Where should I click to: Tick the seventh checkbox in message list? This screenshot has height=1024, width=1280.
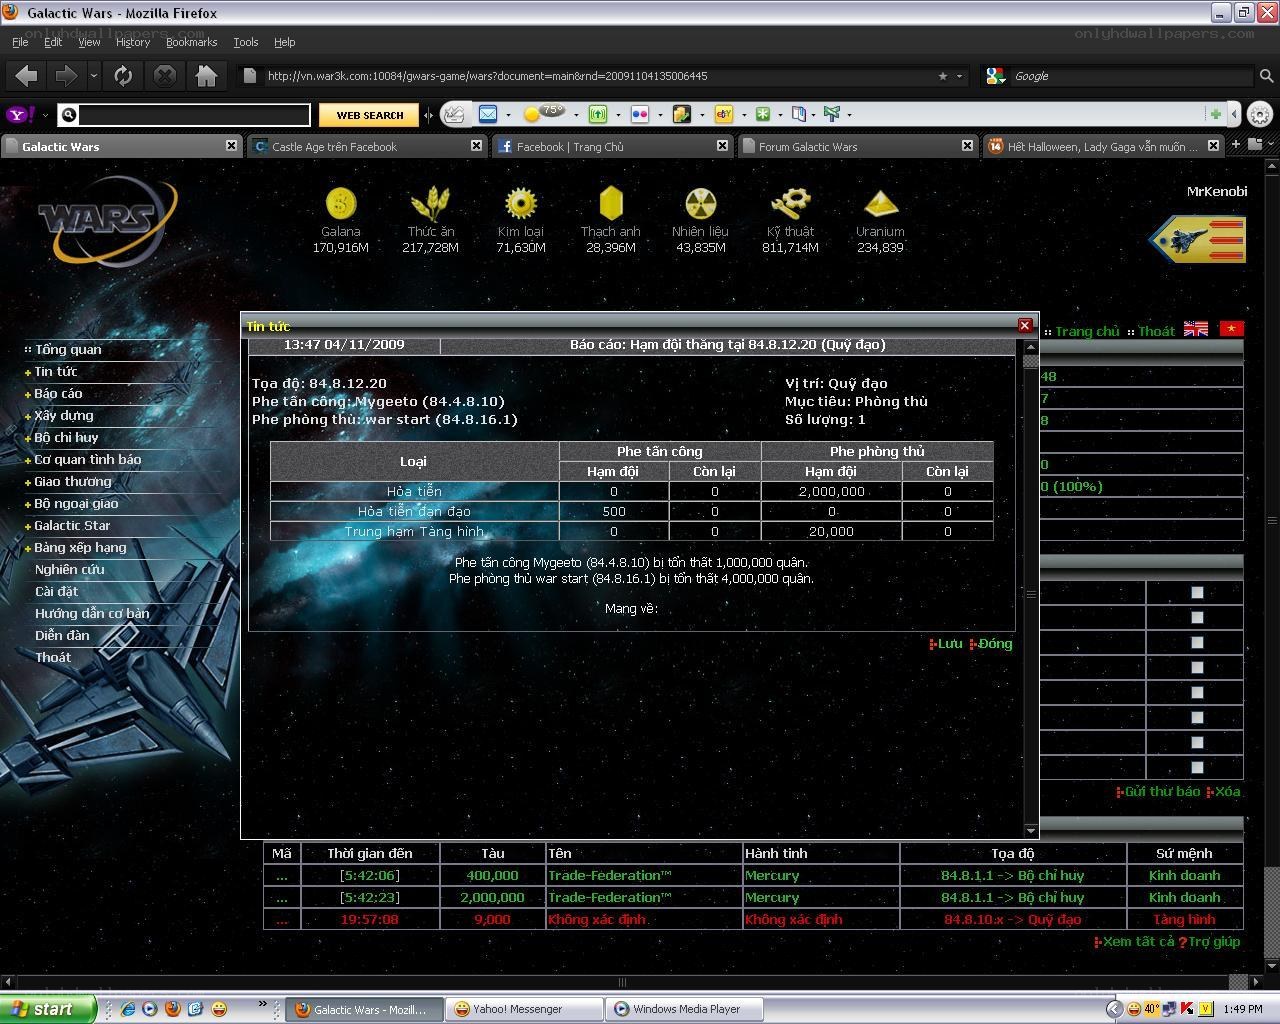[x=1197, y=743]
